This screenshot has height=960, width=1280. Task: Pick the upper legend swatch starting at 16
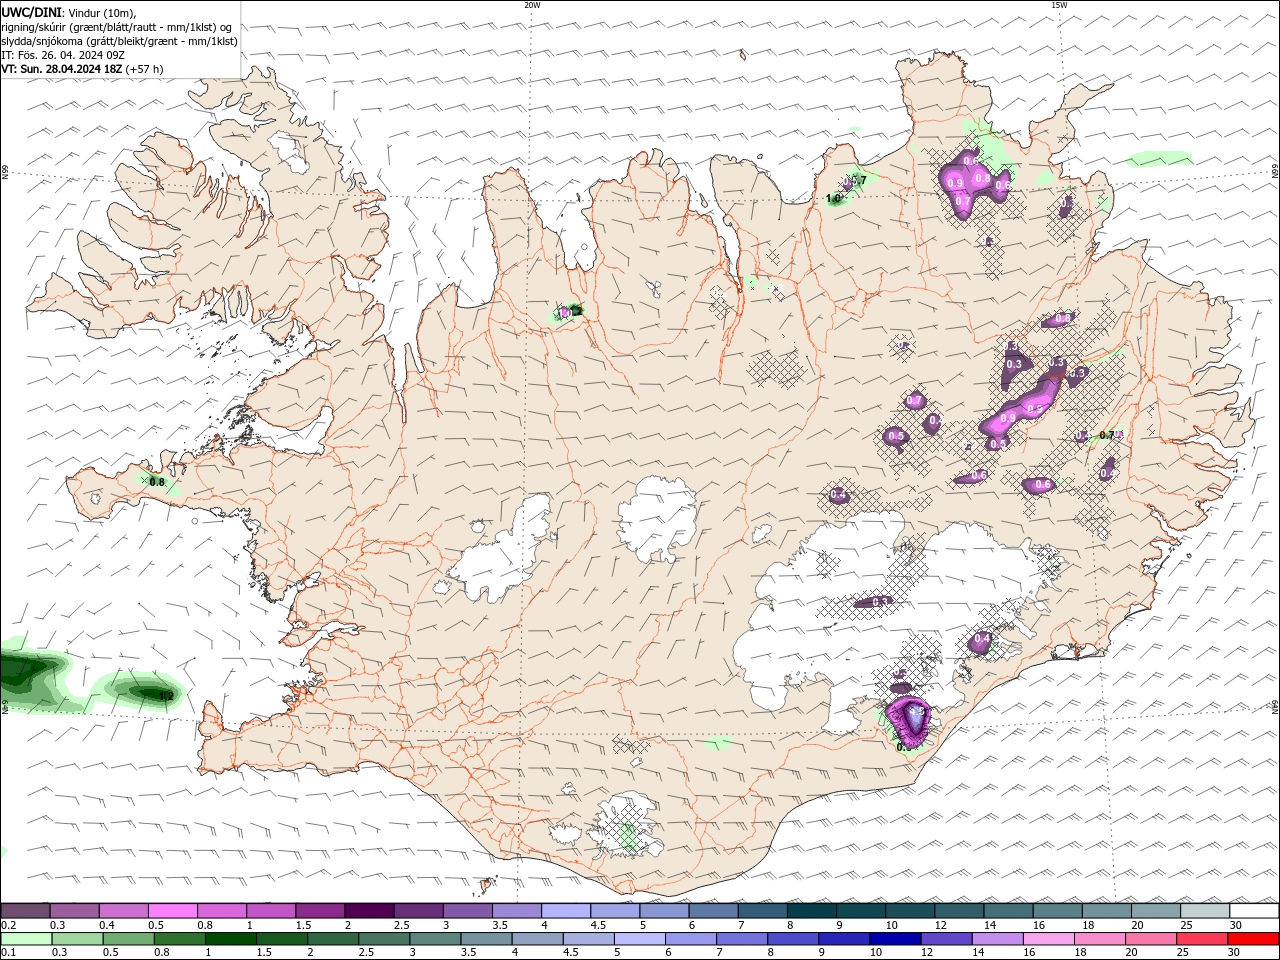(1057, 911)
